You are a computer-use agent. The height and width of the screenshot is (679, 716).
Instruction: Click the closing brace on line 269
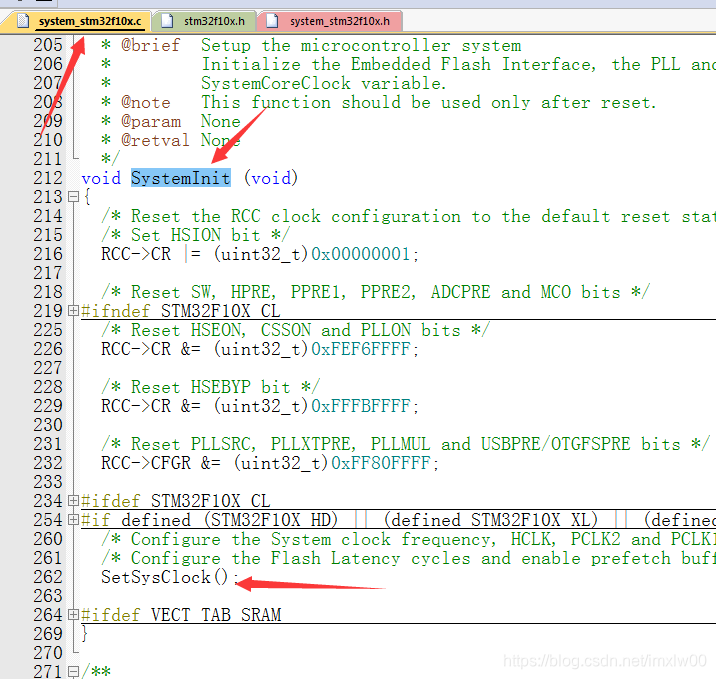[x=84, y=634]
